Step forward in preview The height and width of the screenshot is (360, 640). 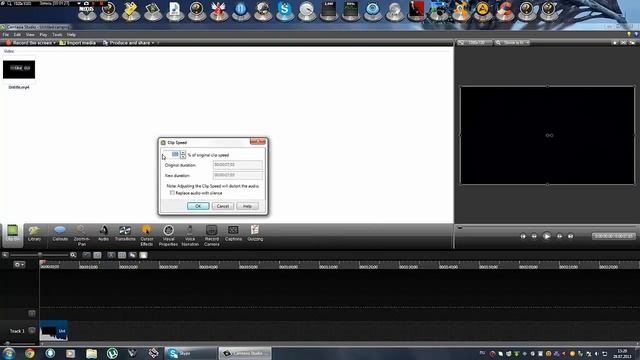pyautogui.click(x=559, y=236)
